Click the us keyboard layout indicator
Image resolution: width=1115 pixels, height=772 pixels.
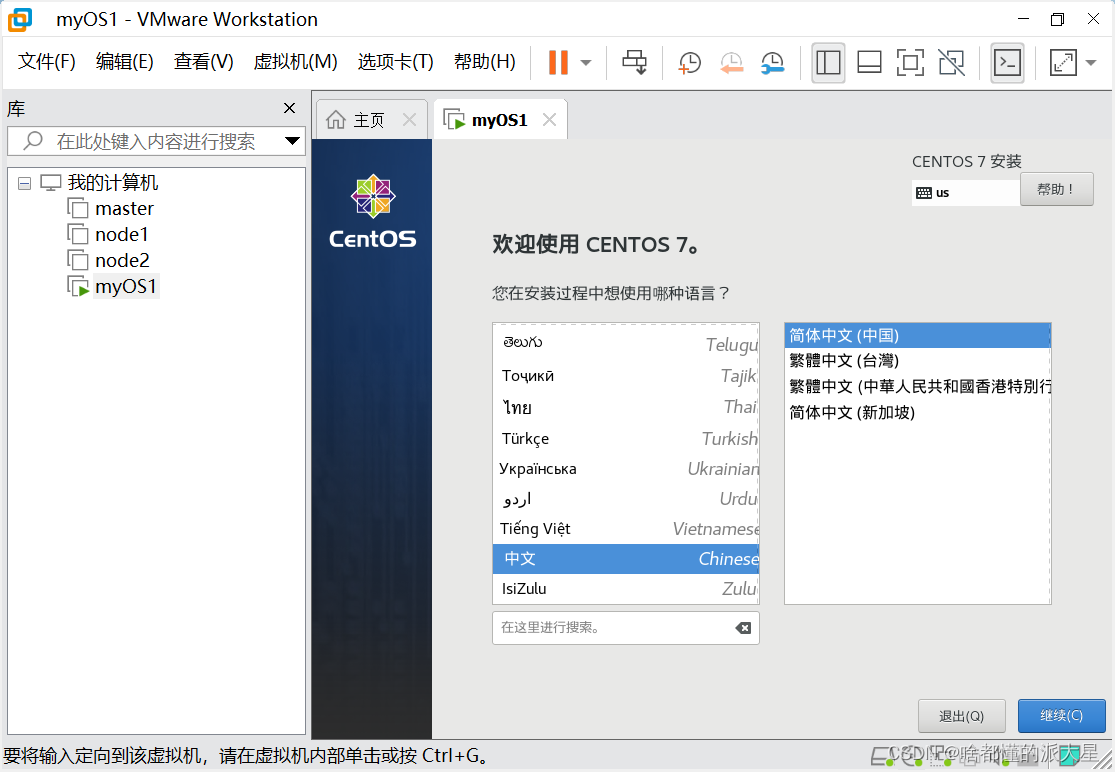coord(965,193)
